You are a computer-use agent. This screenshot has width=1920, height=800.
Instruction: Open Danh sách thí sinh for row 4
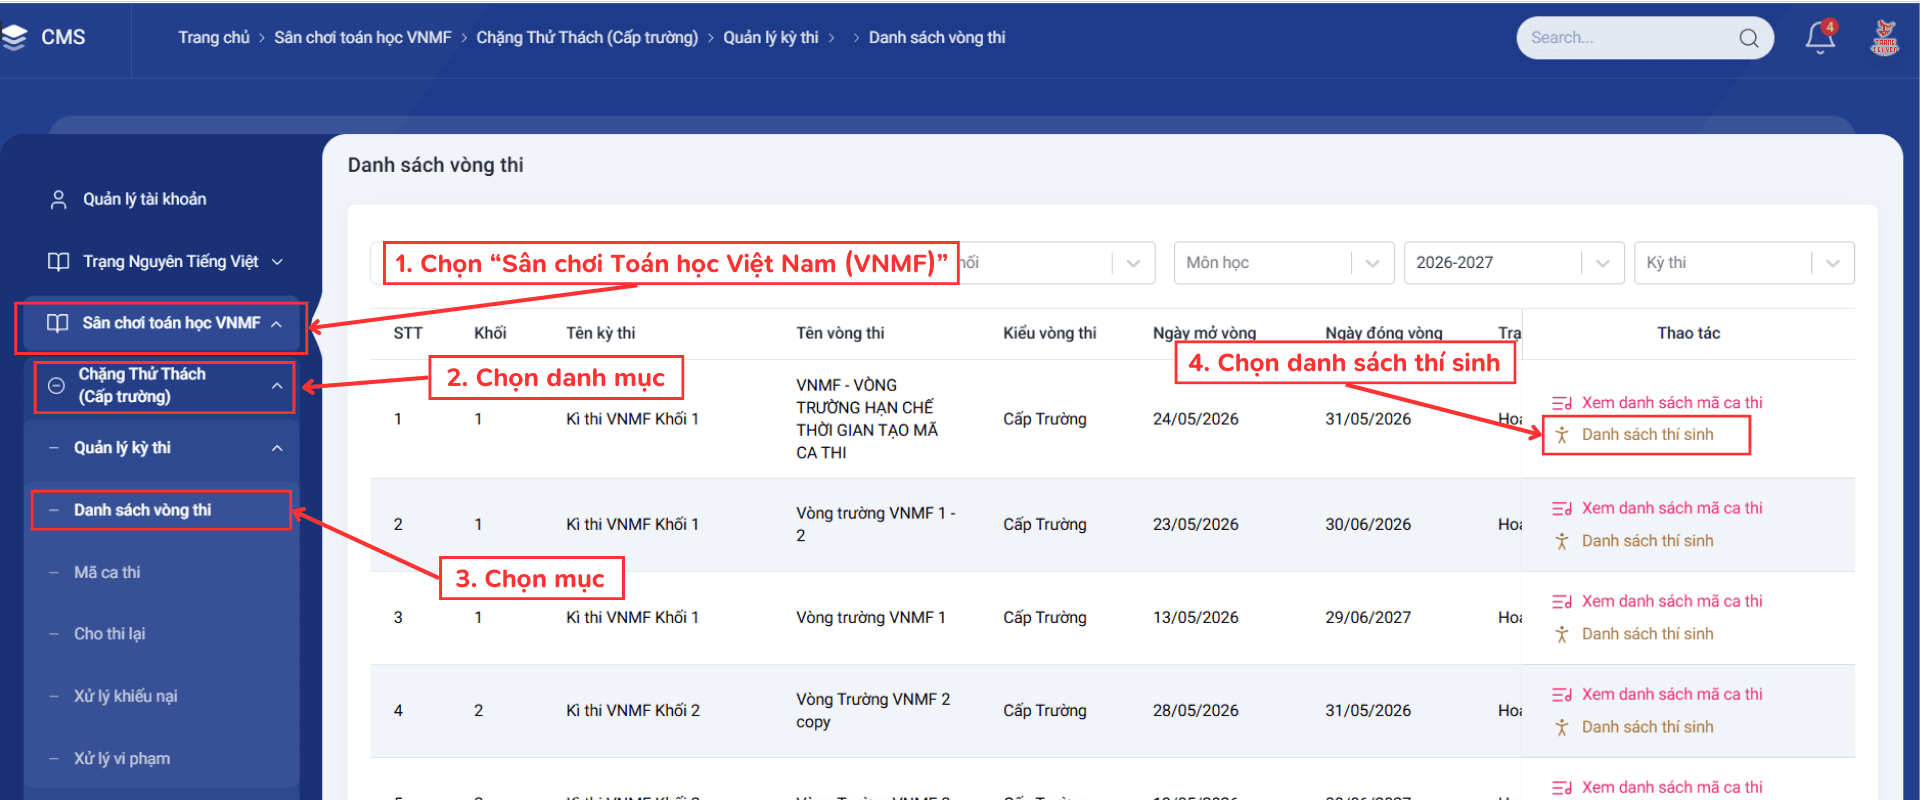(1647, 727)
